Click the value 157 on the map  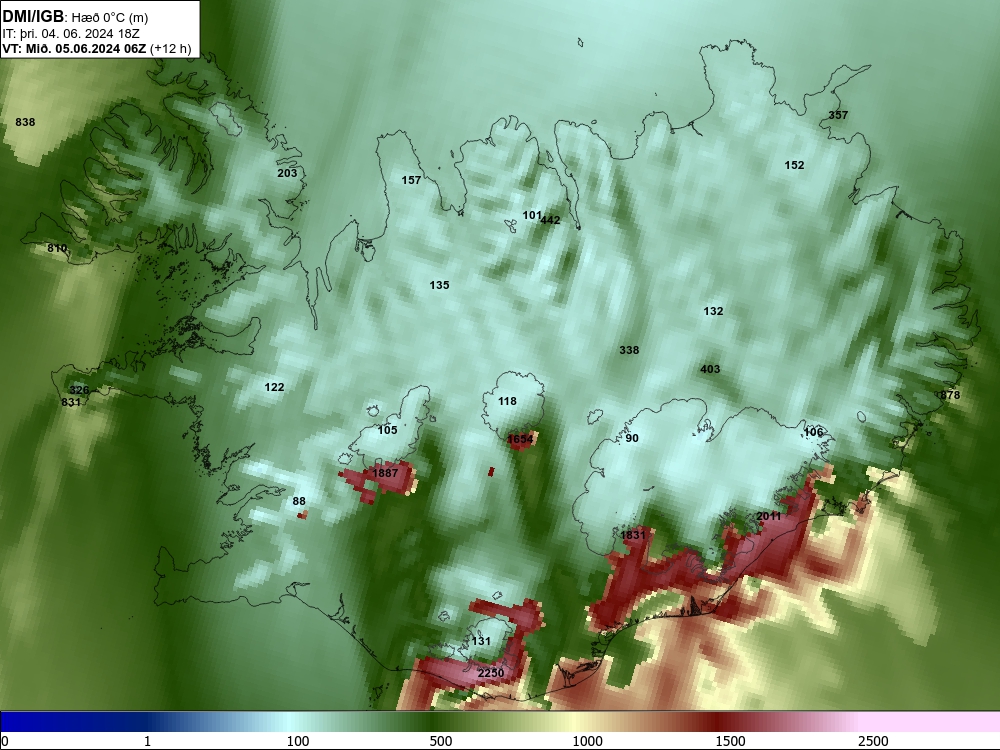[411, 180]
